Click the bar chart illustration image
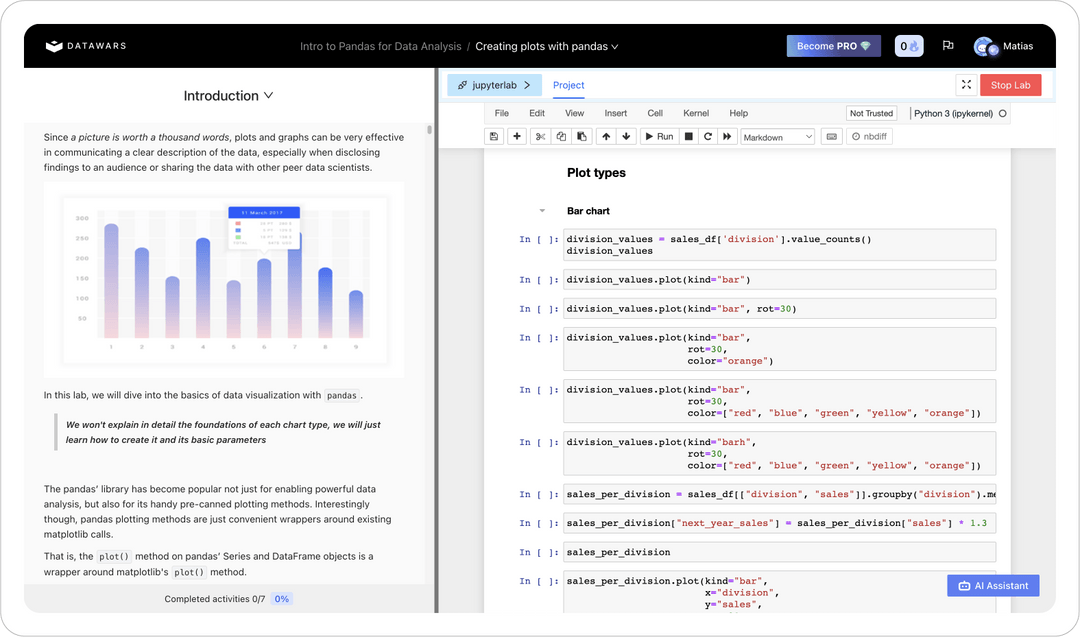Viewport: 1080px width, 637px height. coord(224,280)
